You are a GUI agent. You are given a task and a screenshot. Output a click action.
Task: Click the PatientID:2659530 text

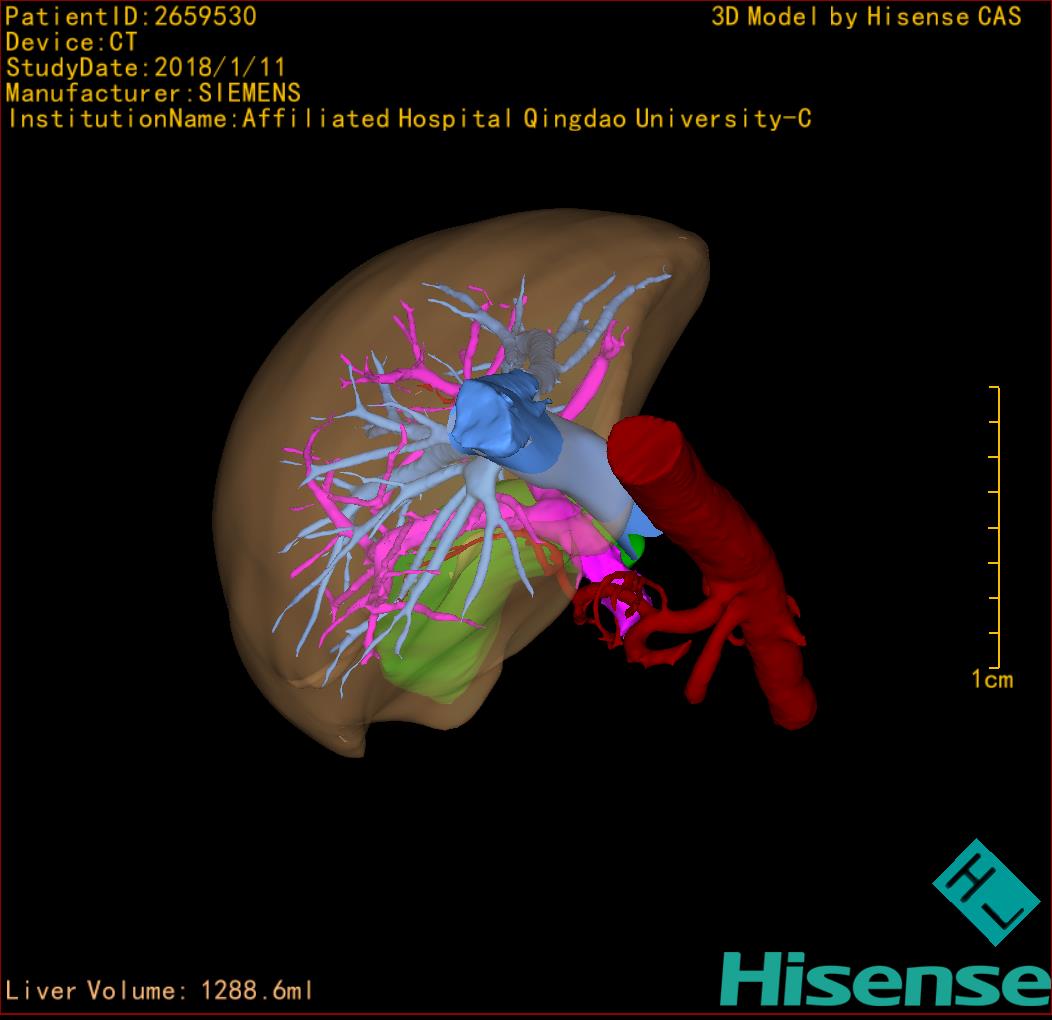131,17
